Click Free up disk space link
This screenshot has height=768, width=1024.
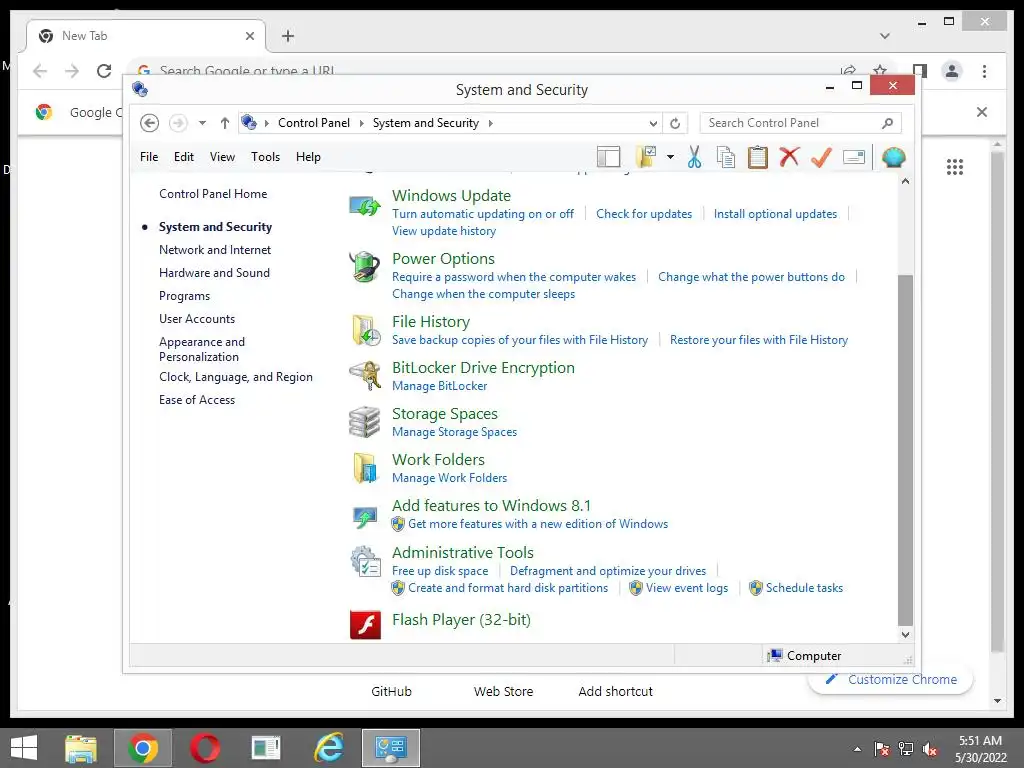point(440,571)
